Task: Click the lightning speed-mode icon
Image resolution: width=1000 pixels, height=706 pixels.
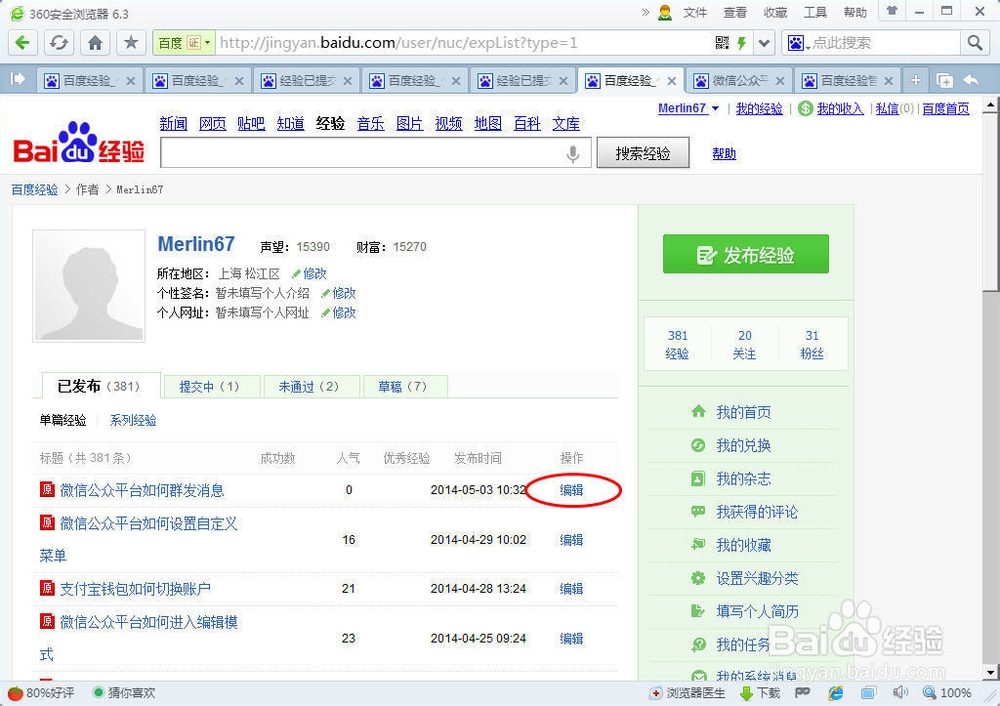Action: 742,43
